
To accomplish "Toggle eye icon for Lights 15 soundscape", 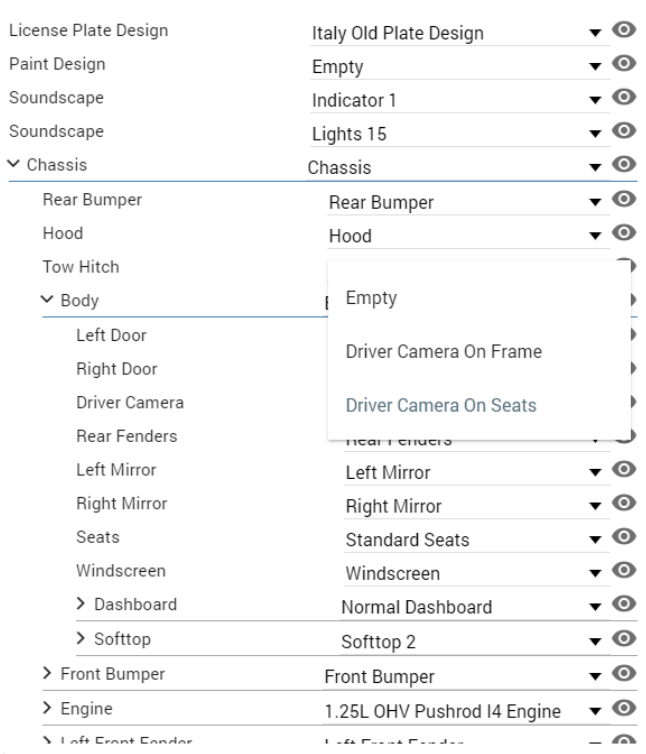I will pos(624,131).
